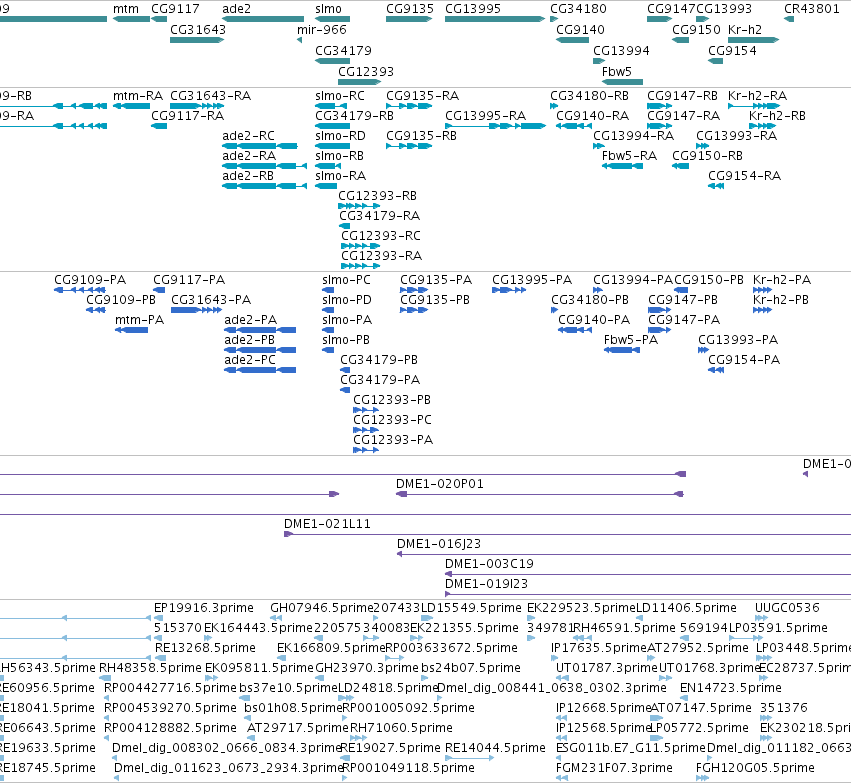The image size is (851, 783).
Task: Click EST RP004128882.5prime
Action: 107,737
